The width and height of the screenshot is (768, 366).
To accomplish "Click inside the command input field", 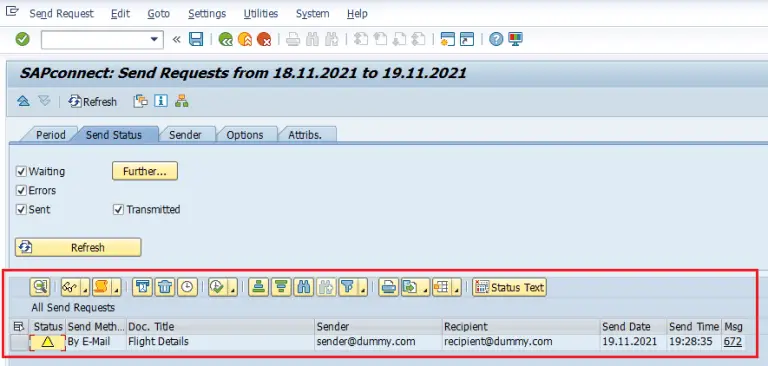I will pyautogui.click(x=96, y=40).
